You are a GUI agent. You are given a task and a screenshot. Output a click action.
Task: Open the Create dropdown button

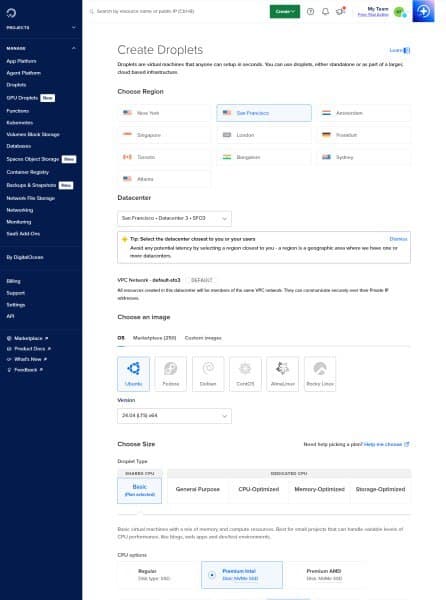(285, 11)
